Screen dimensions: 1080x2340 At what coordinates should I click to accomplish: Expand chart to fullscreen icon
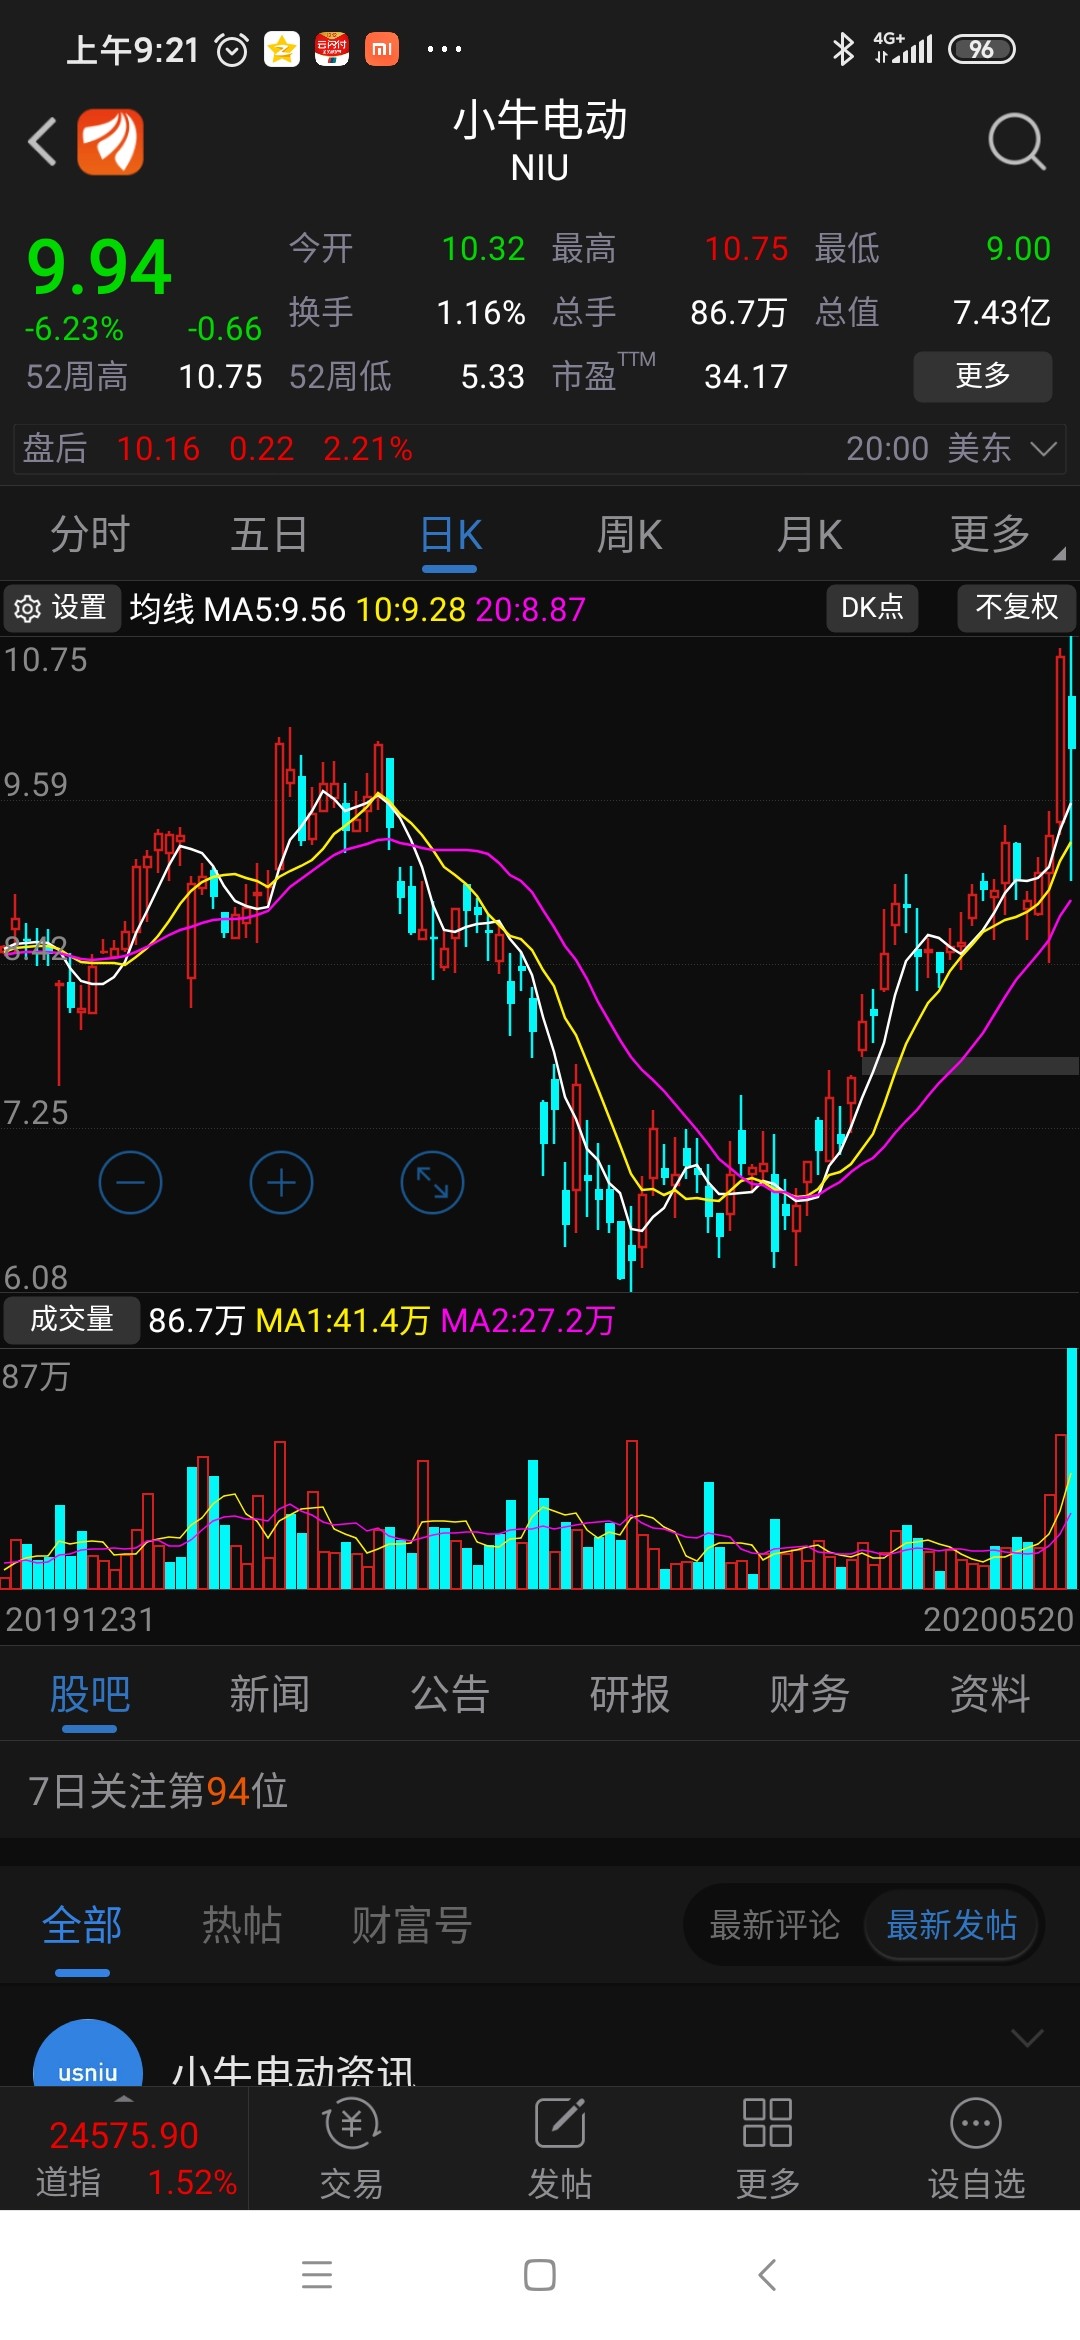(432, 1183)
